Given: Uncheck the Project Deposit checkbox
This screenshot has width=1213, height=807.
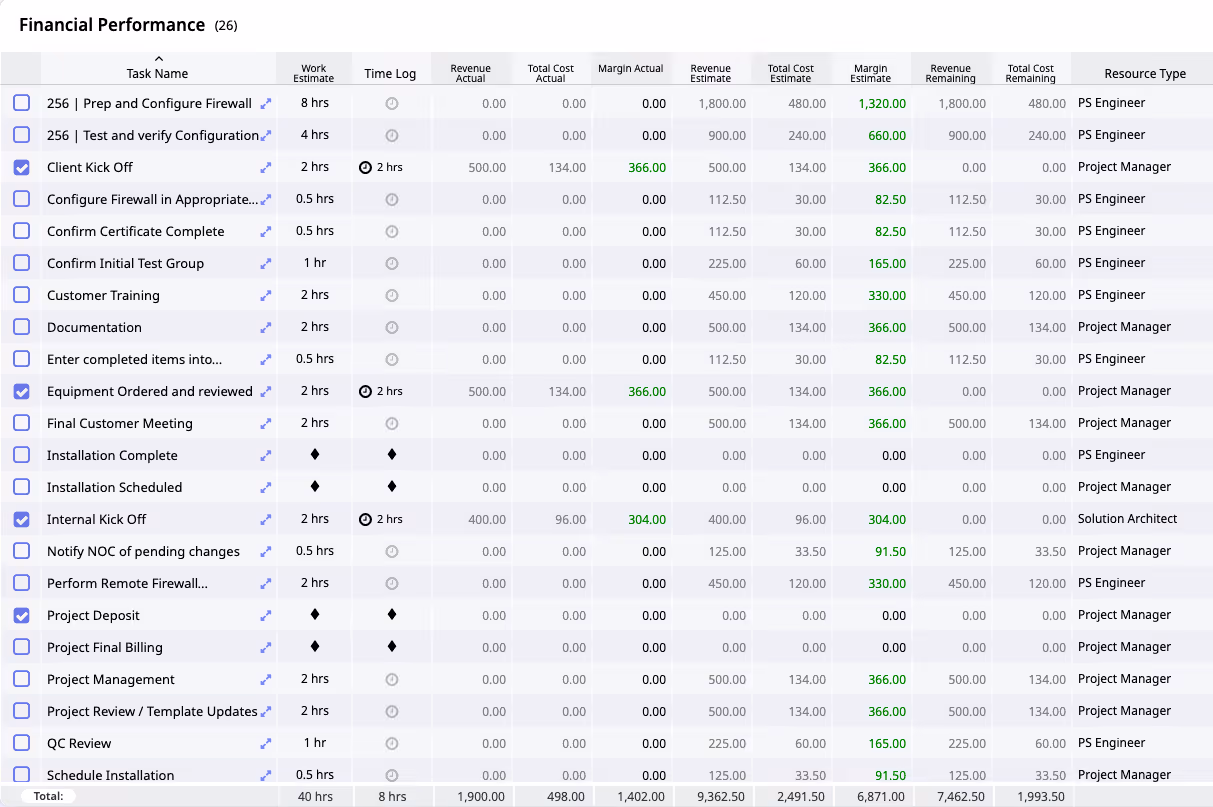Looking at the screenshot, I should pyautogui.click(x=22, y=616).
